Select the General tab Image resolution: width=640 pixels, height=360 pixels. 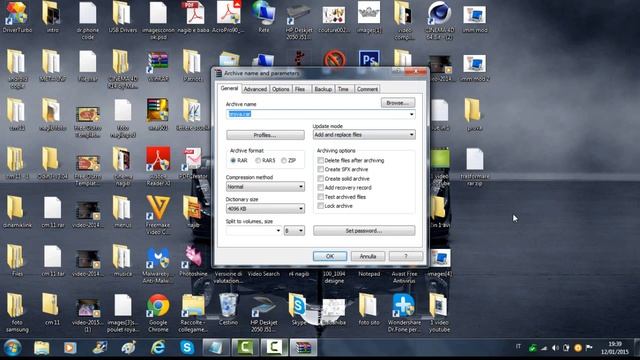pyautogui.click(x=229, y=88)
